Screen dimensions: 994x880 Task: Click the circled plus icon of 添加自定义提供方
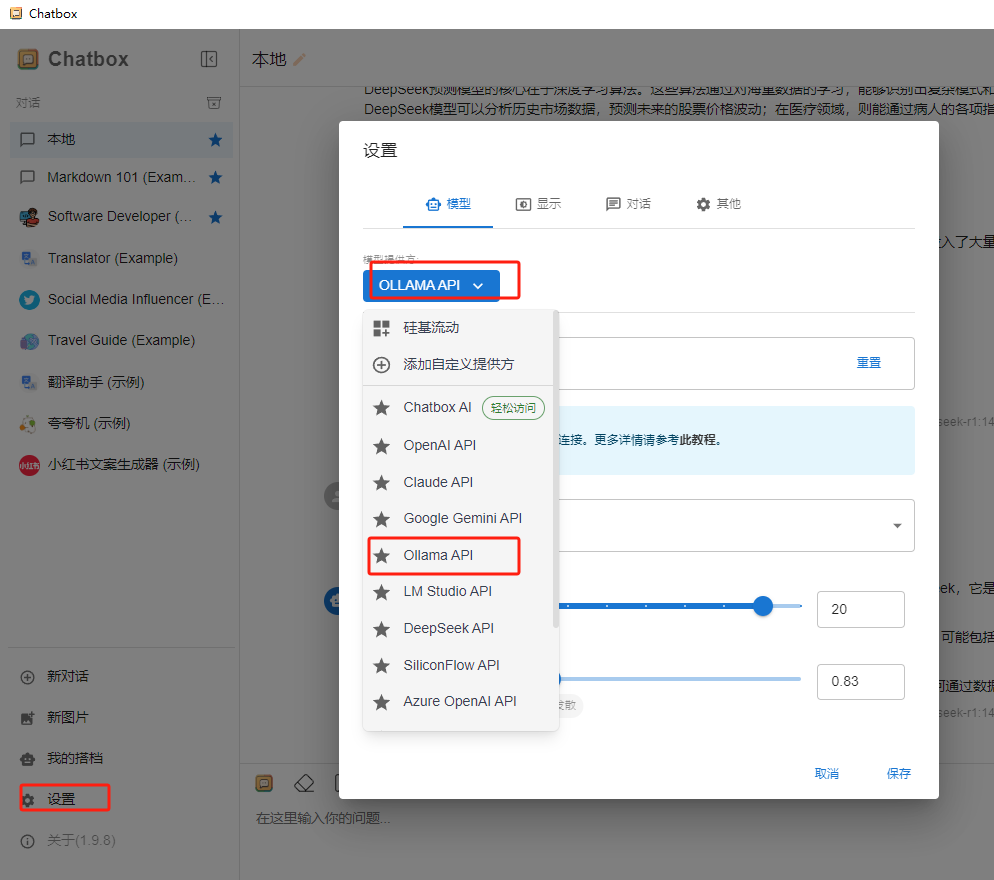point(381,365)
